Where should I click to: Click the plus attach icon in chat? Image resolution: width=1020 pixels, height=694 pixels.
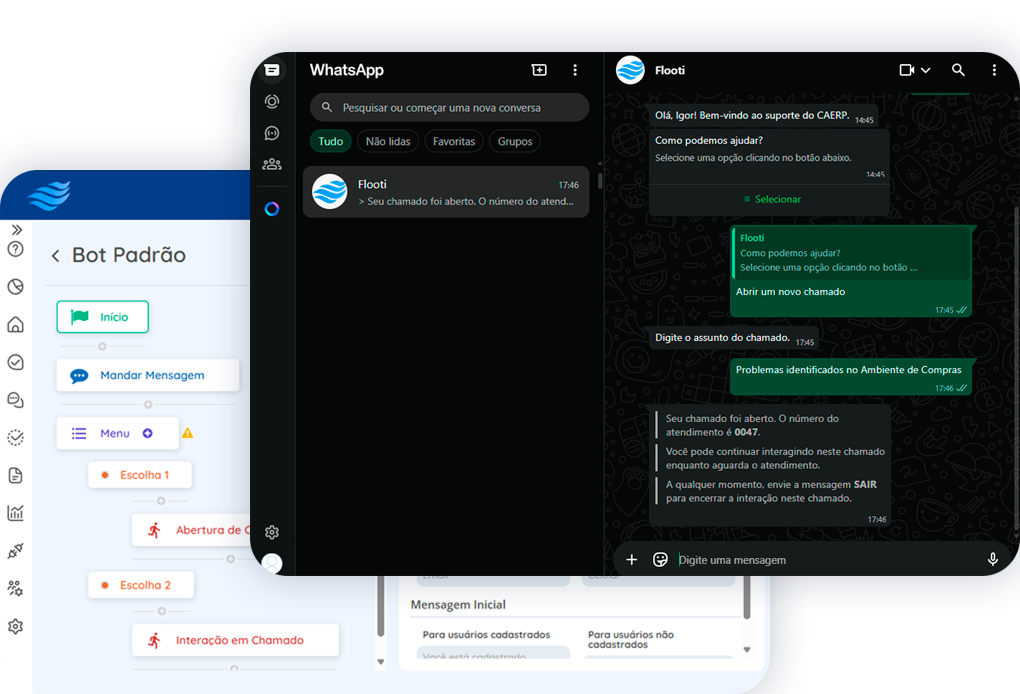pos(631,560)
